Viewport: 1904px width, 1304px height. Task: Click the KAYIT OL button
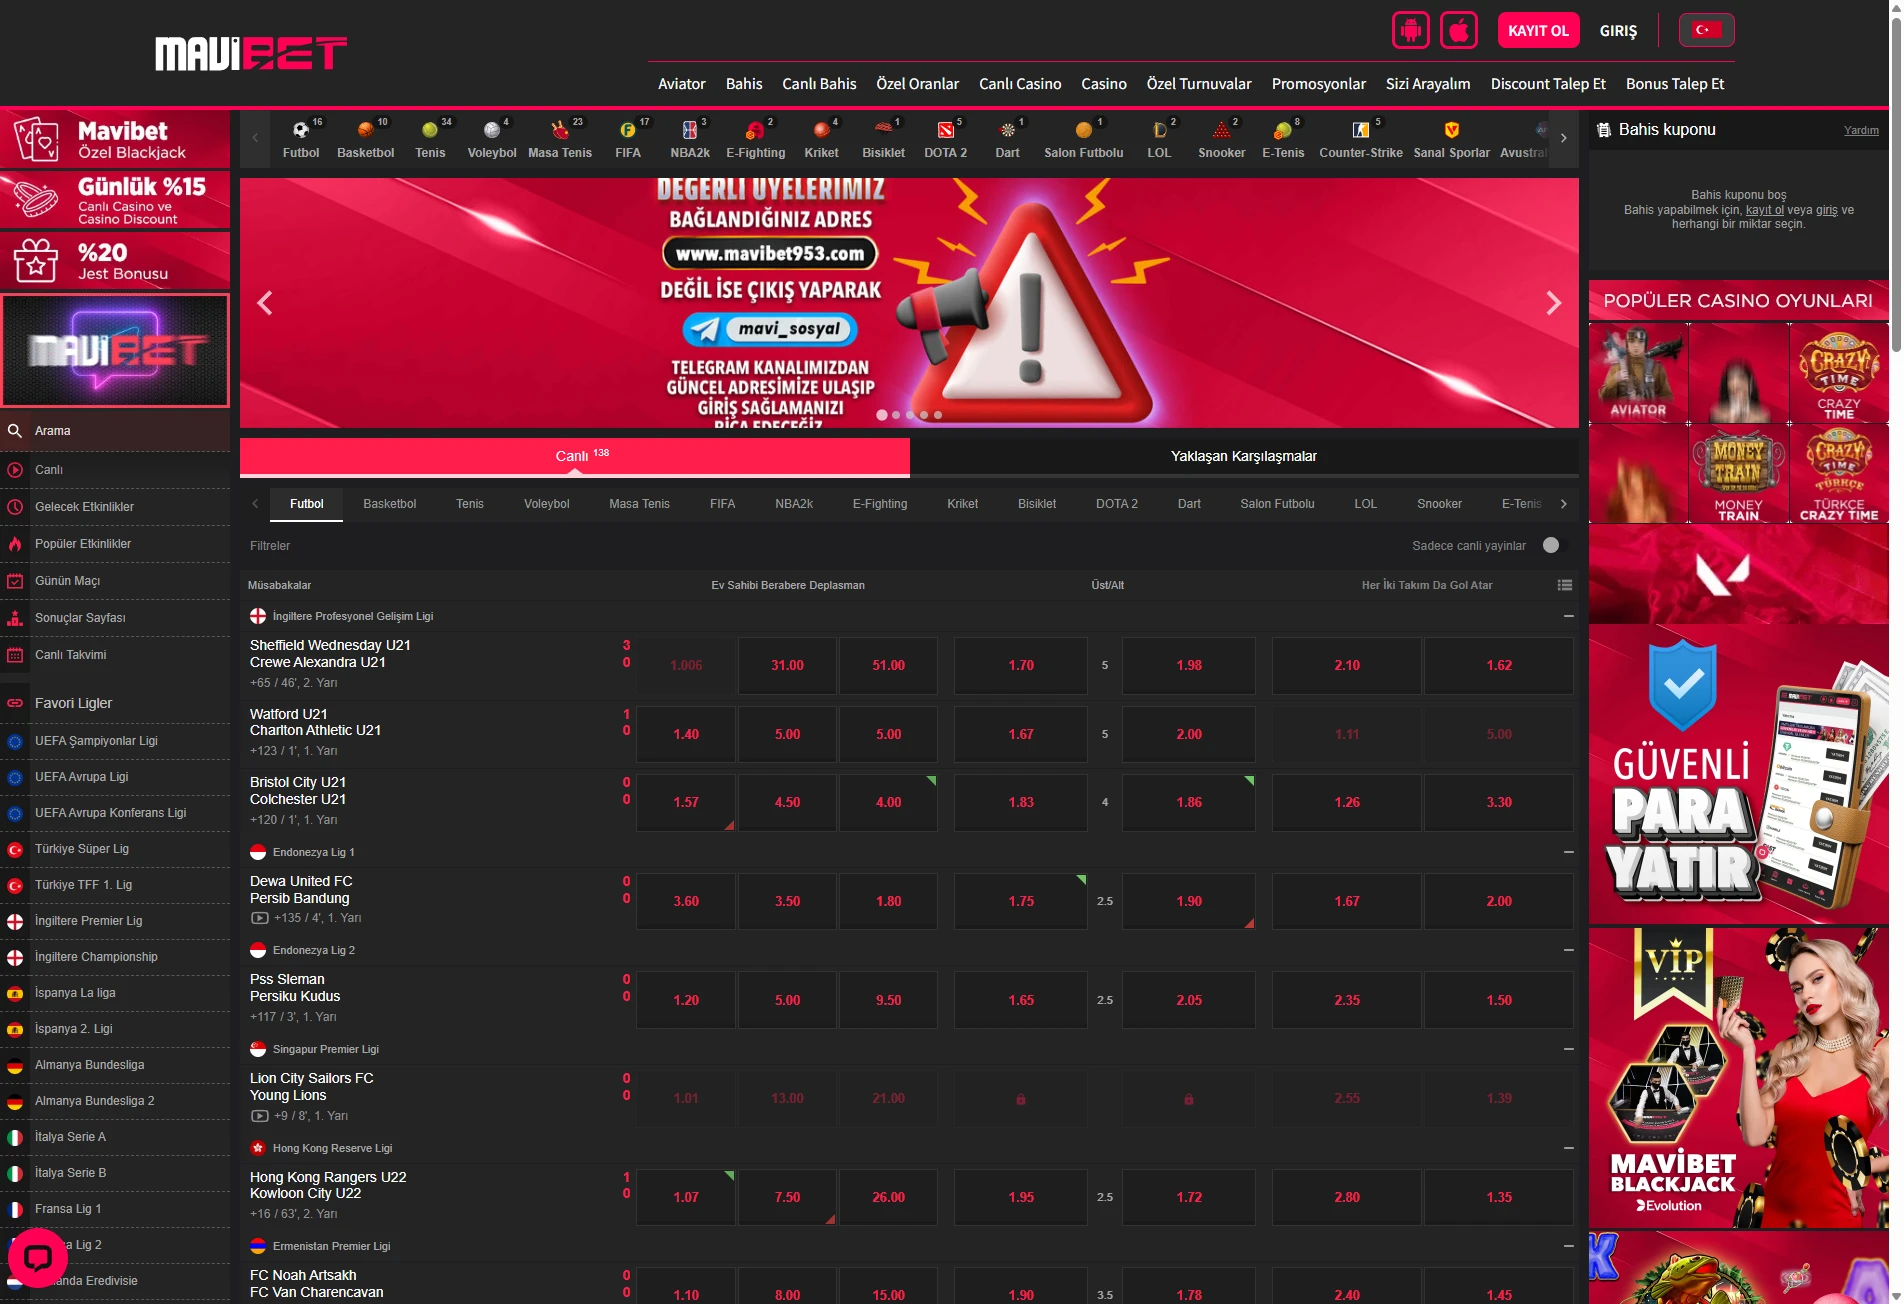tap(1538, 30)
